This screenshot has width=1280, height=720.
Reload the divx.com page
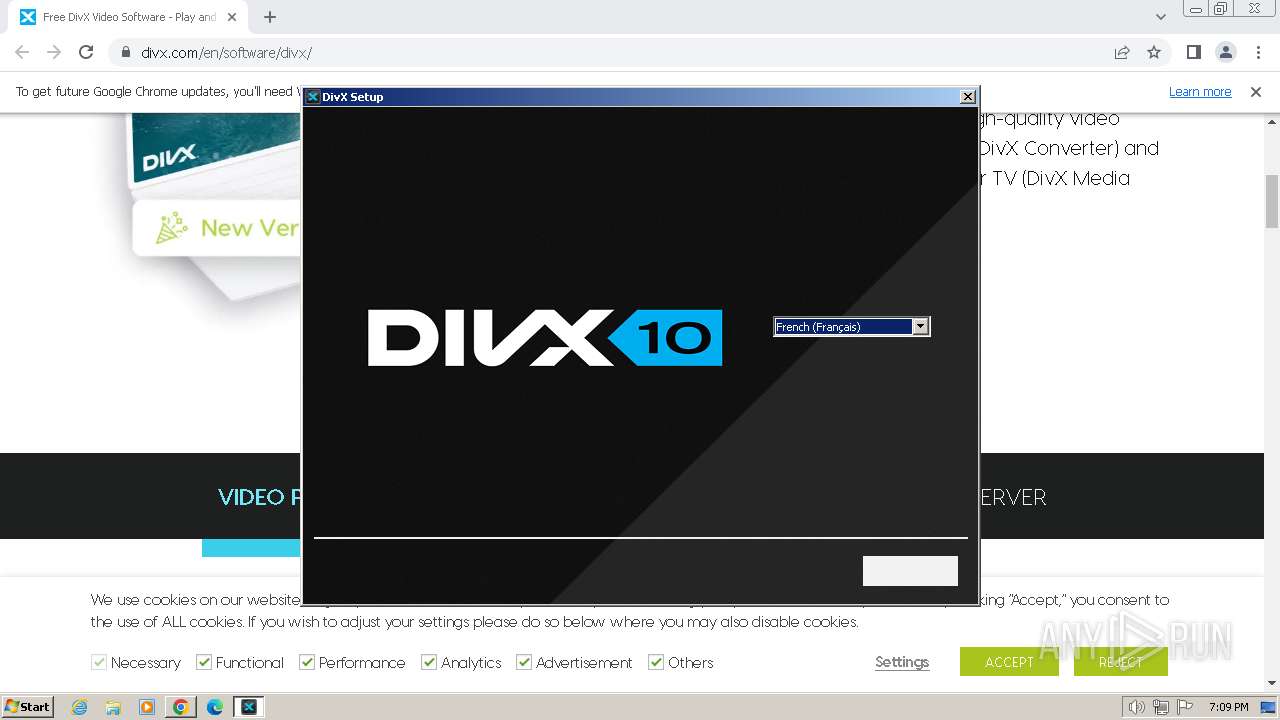tap(86, 52)
